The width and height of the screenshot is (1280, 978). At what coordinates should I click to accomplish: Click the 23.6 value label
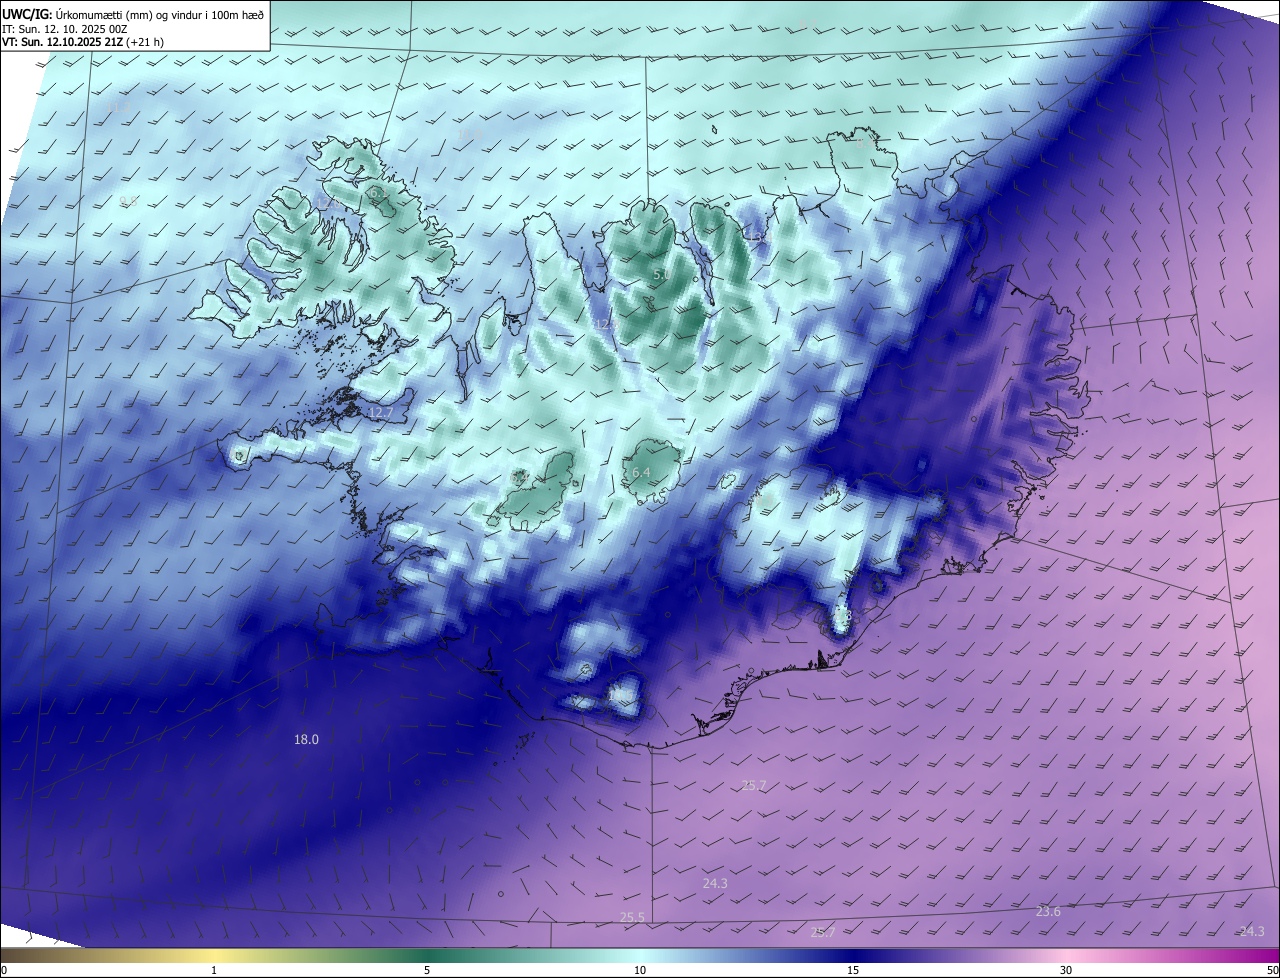click(1048, 911)
